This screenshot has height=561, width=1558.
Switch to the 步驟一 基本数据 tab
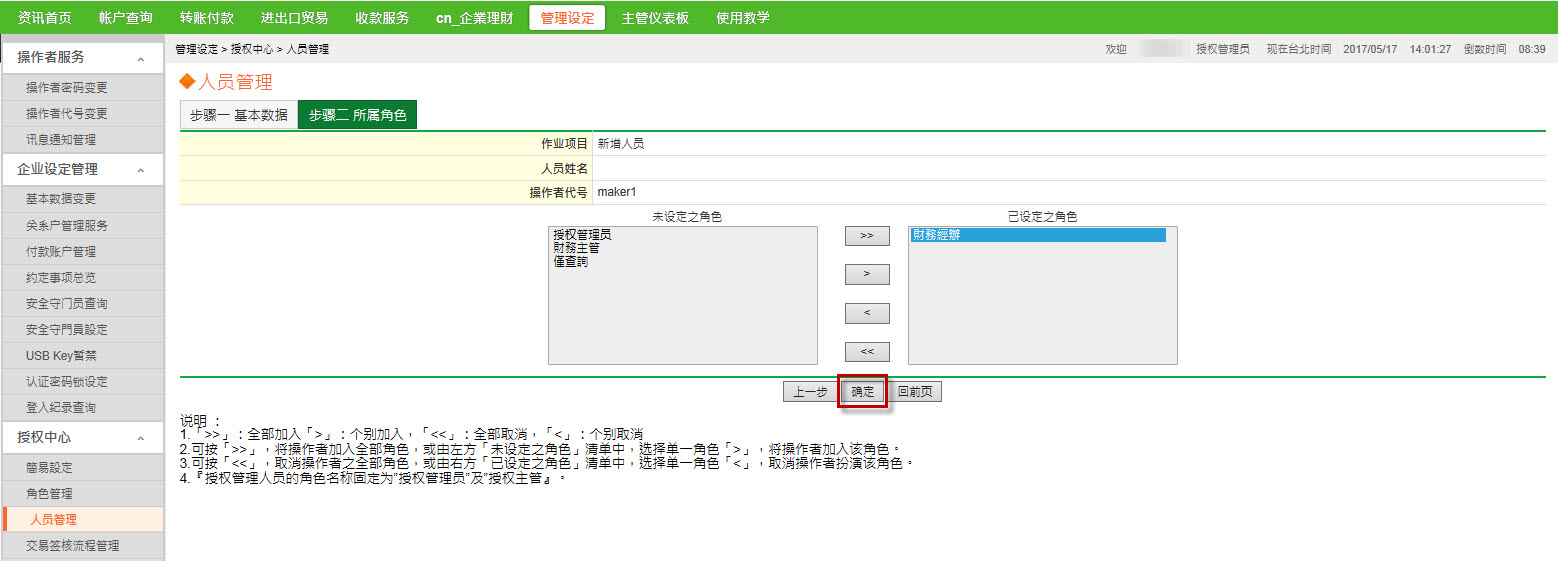click(238, 115)
